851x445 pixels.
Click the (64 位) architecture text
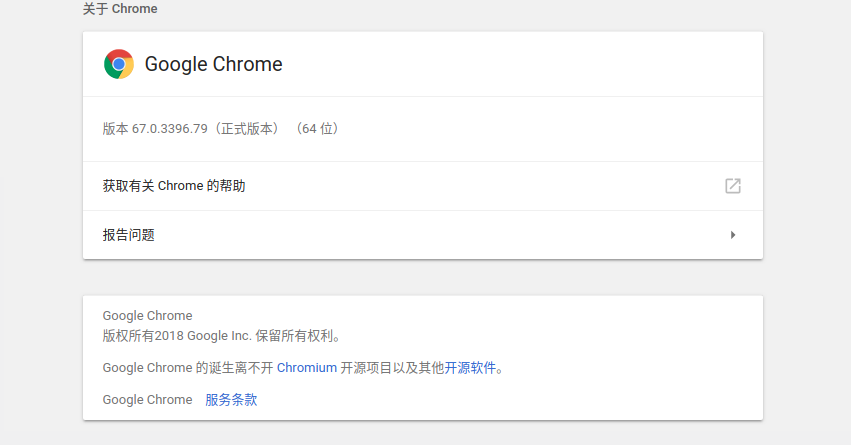[x=317, y=129]
